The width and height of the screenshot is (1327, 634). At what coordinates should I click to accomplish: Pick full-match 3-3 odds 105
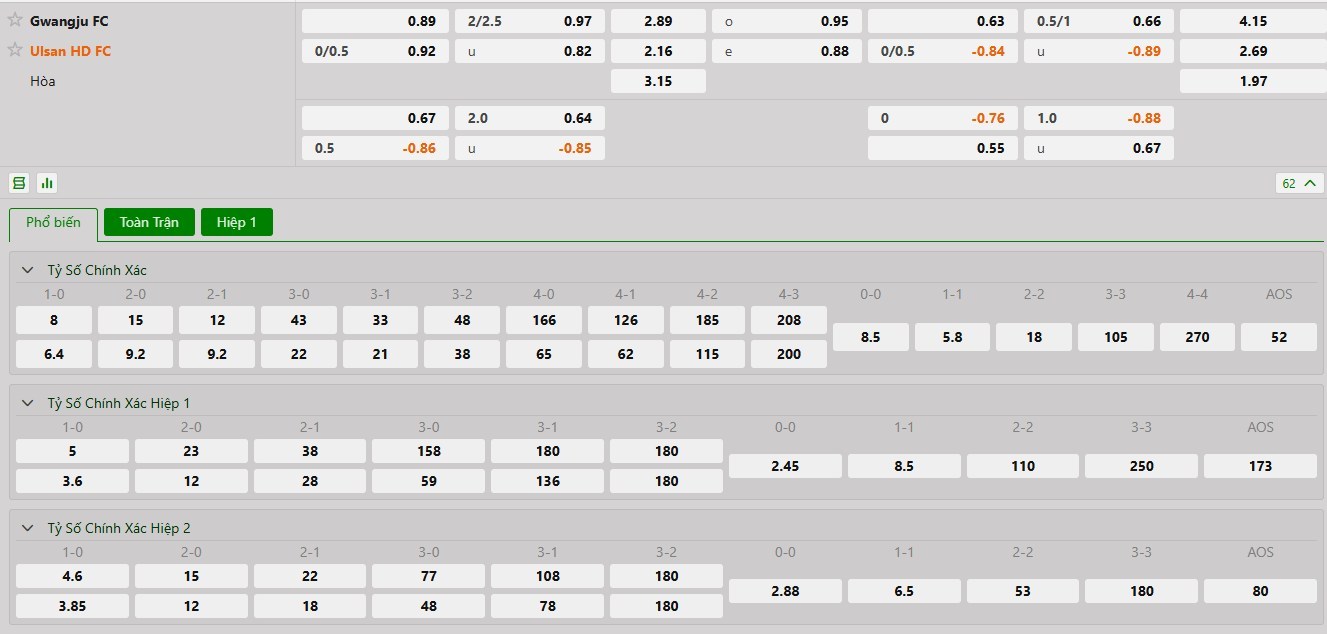click(1116, 337)
